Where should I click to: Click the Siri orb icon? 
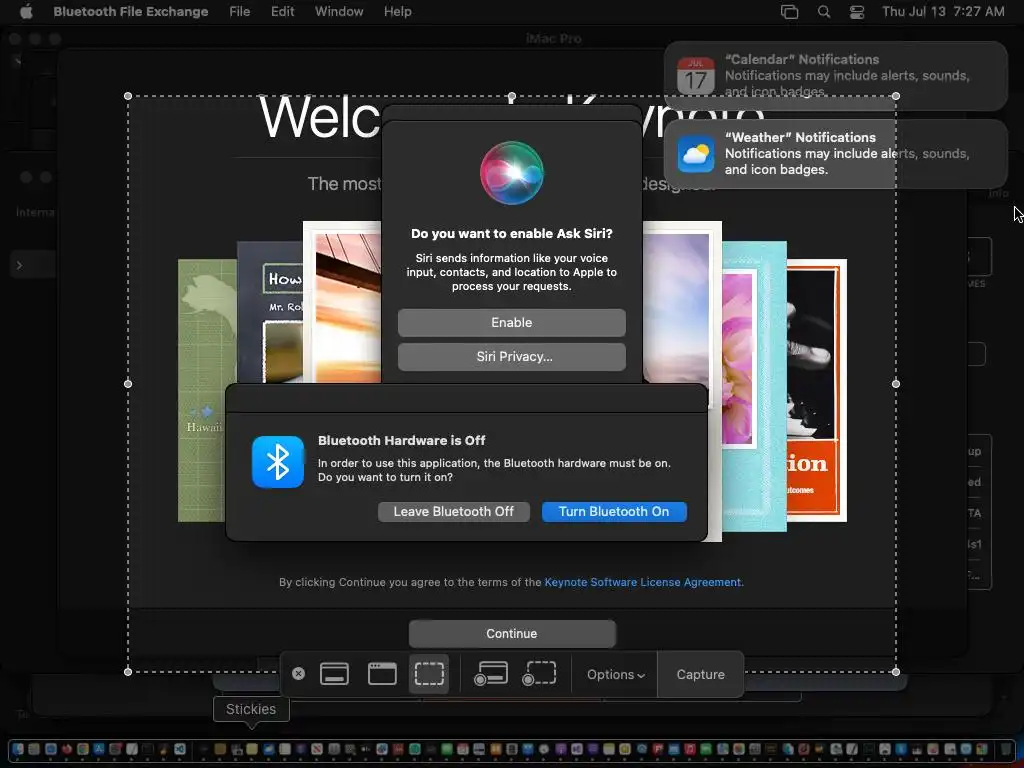tap(511, 173)
